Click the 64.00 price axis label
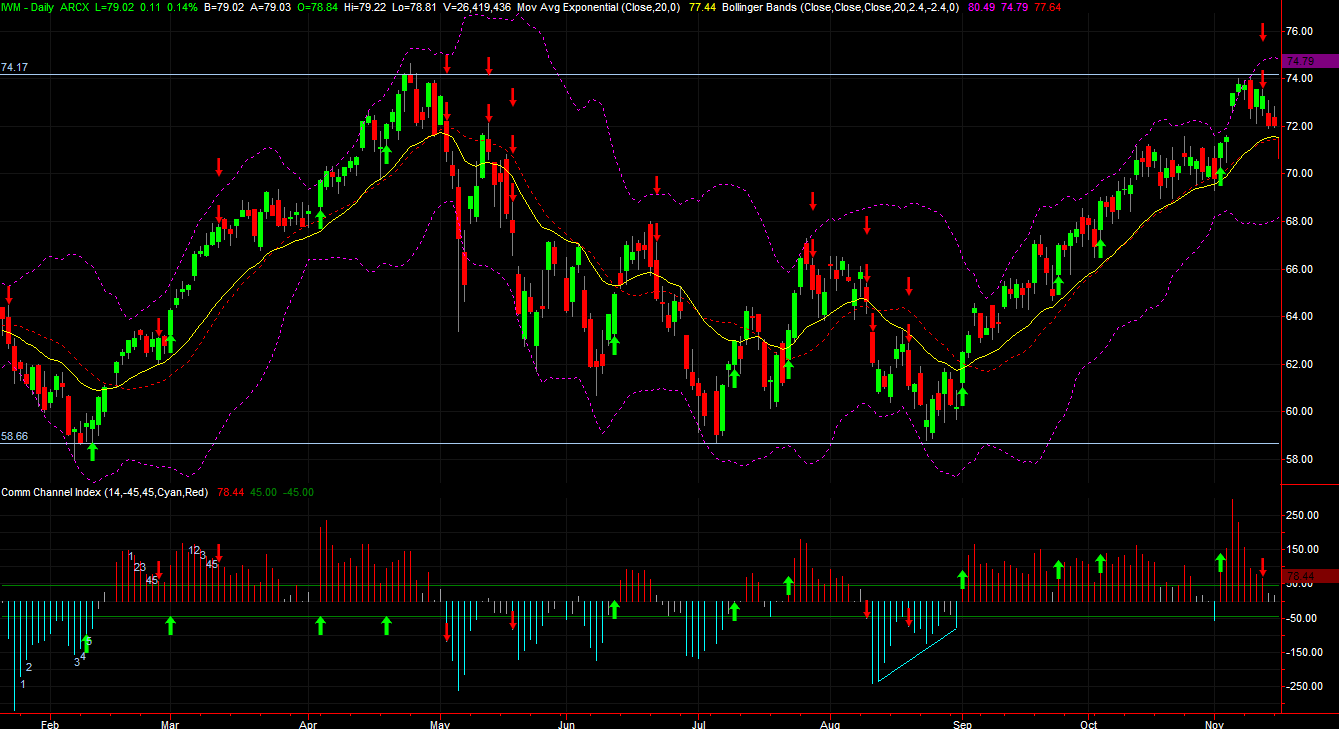Image resolution: width=1339 pixels, height=729 pixels. pyautogui.click(x=1298, y=316)
